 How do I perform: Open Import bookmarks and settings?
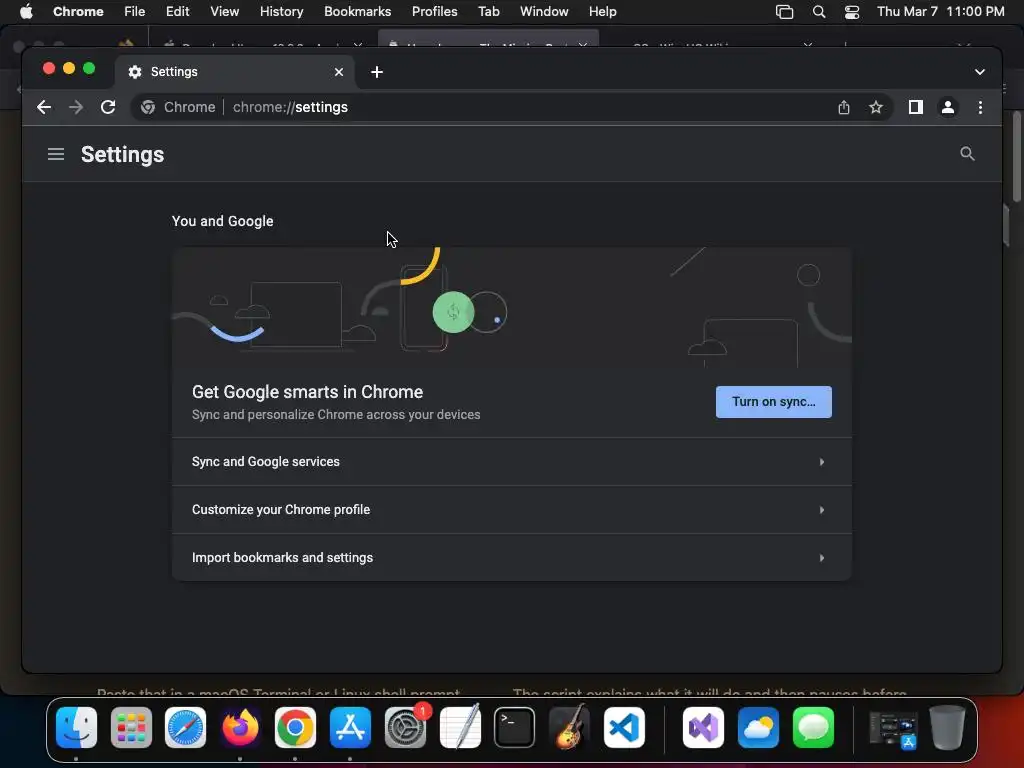[x=511, y=558]
